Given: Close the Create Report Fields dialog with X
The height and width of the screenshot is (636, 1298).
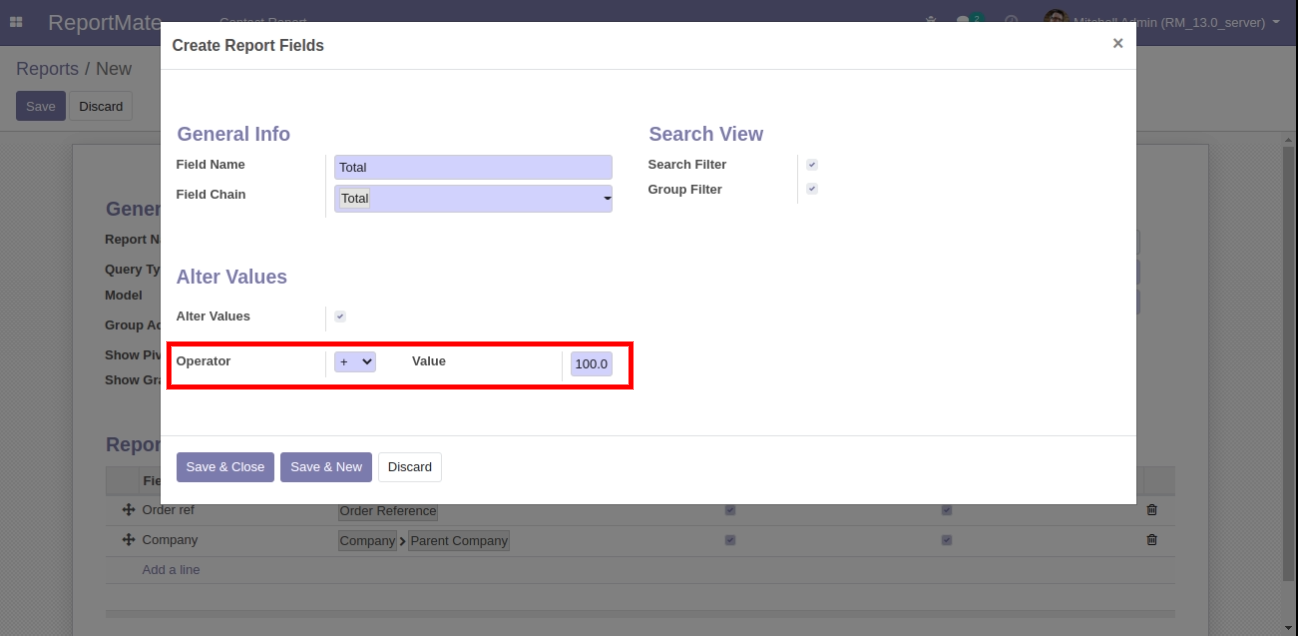Looking at the screenshot, I should pyautogui.click(x=1117, y=43).
